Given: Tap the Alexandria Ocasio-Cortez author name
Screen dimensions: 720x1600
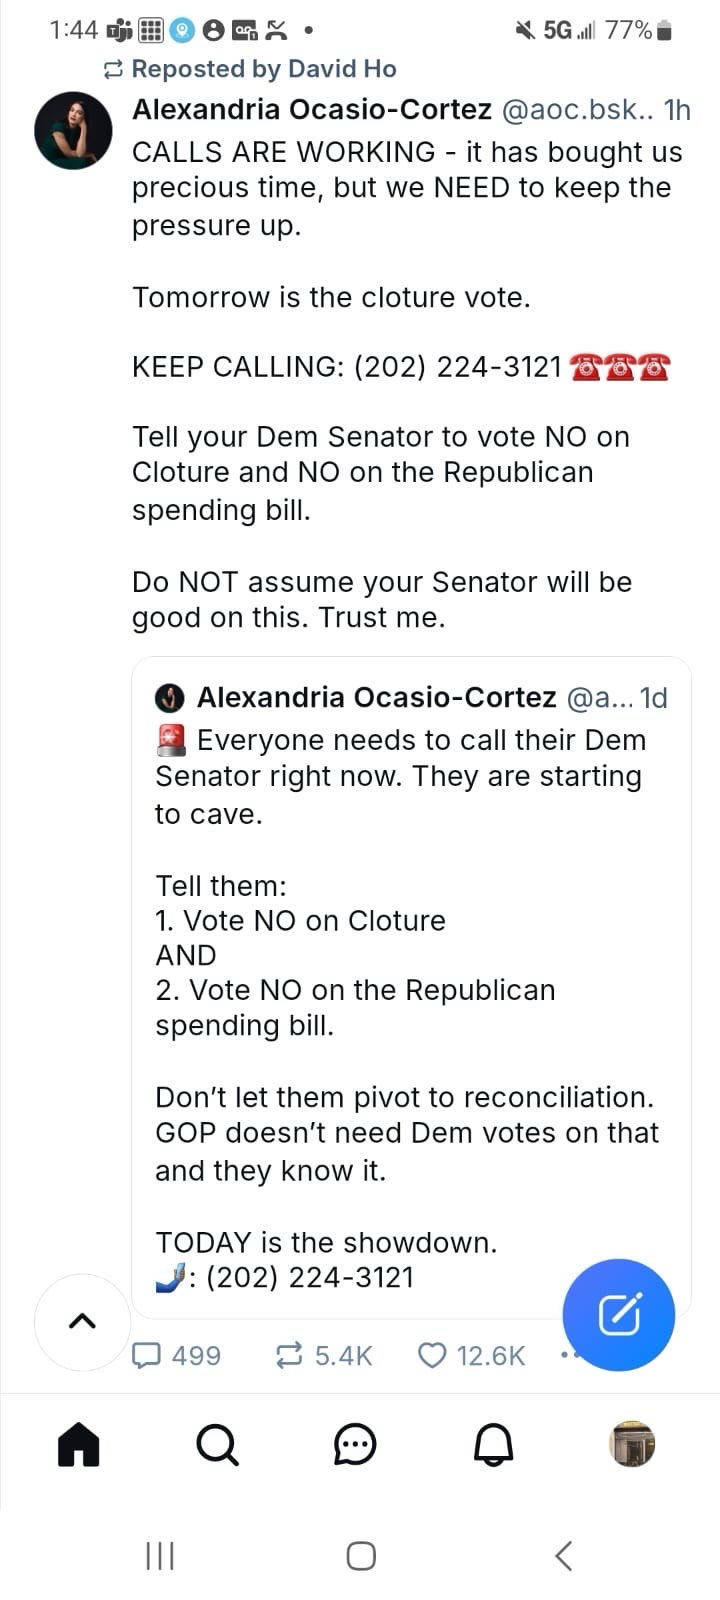Looking at the screenshot, I should tap(312, 109).
